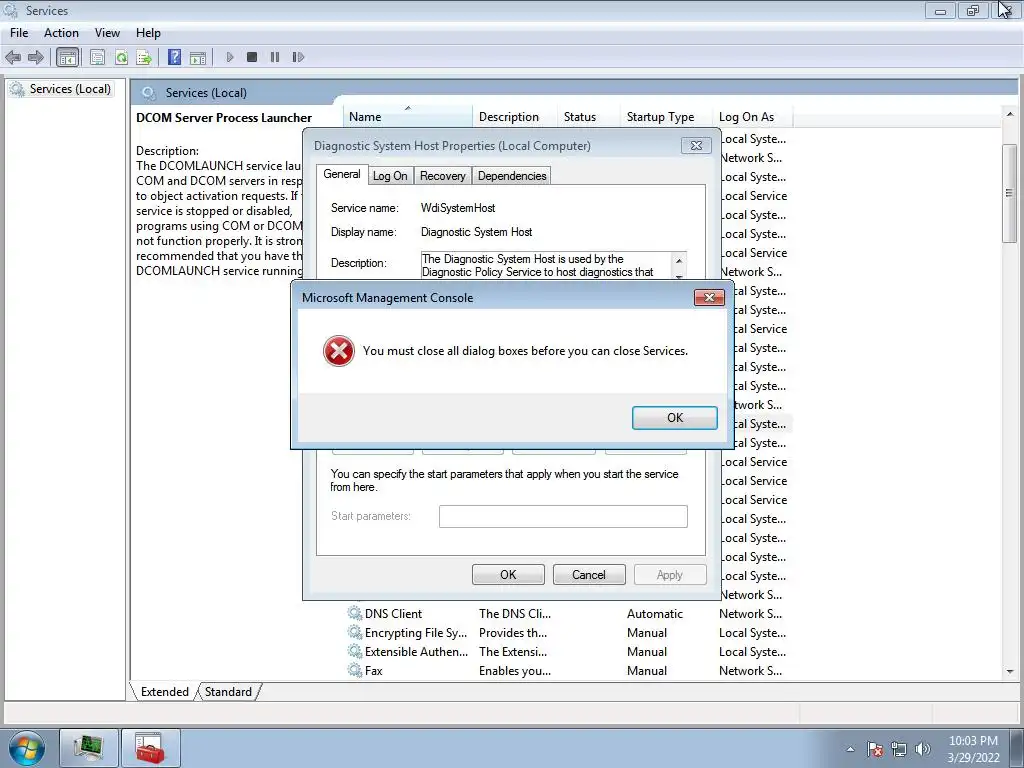The width and height of the screenshot is (1024, 768).
Task: Switch to the General tab
Action: point(342,174)
